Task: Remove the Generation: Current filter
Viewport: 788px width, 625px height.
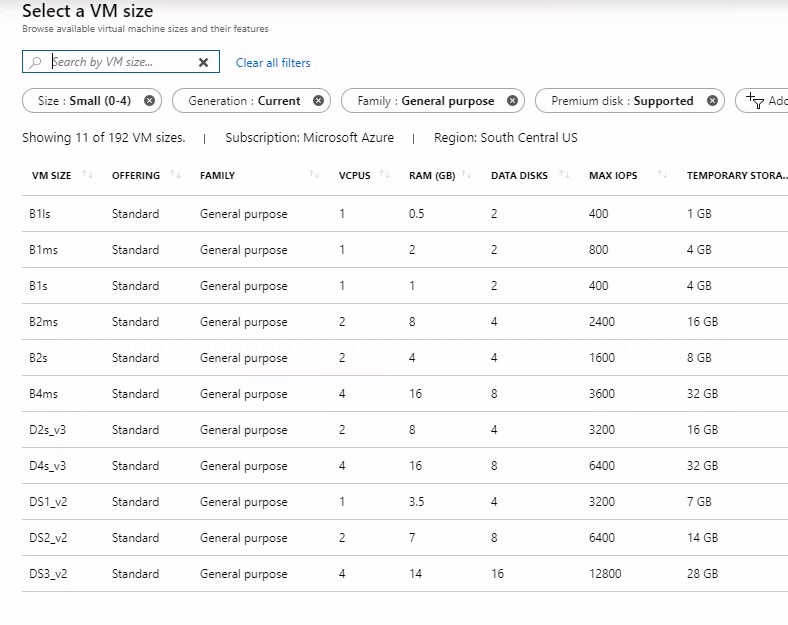Action: point(318,100)
